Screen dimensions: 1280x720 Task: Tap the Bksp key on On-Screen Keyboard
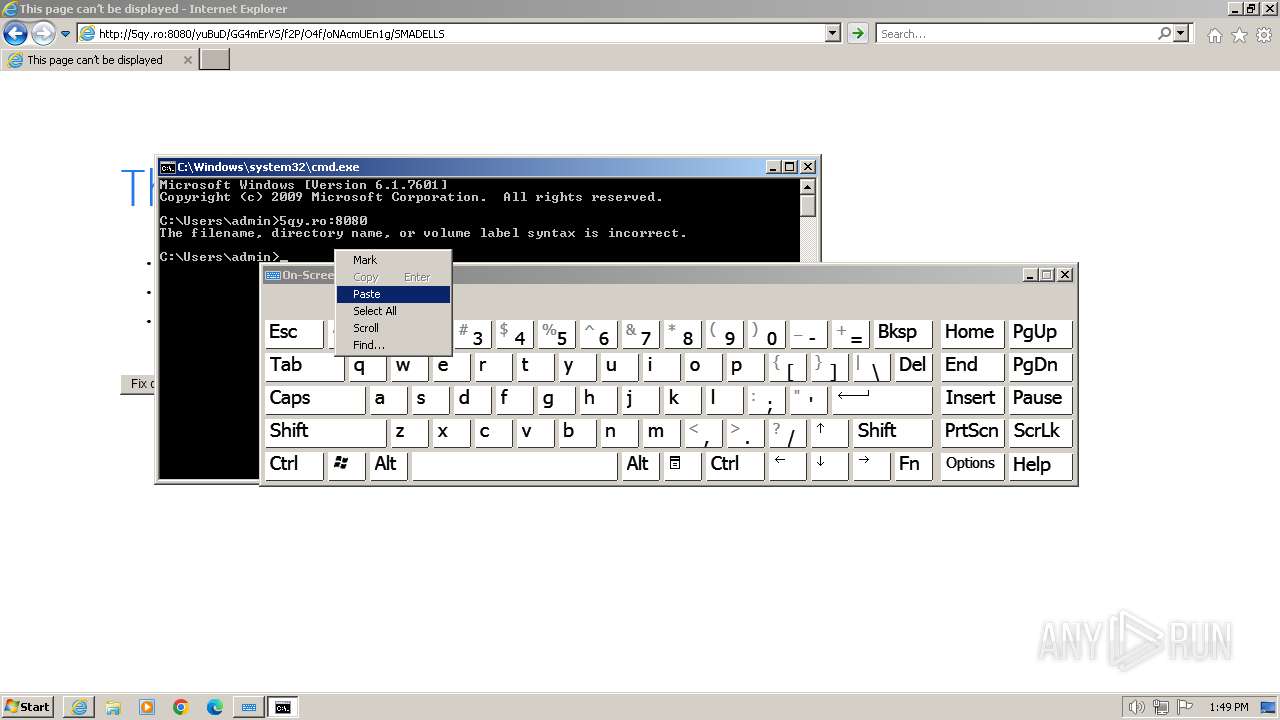(x=902, y=333)
